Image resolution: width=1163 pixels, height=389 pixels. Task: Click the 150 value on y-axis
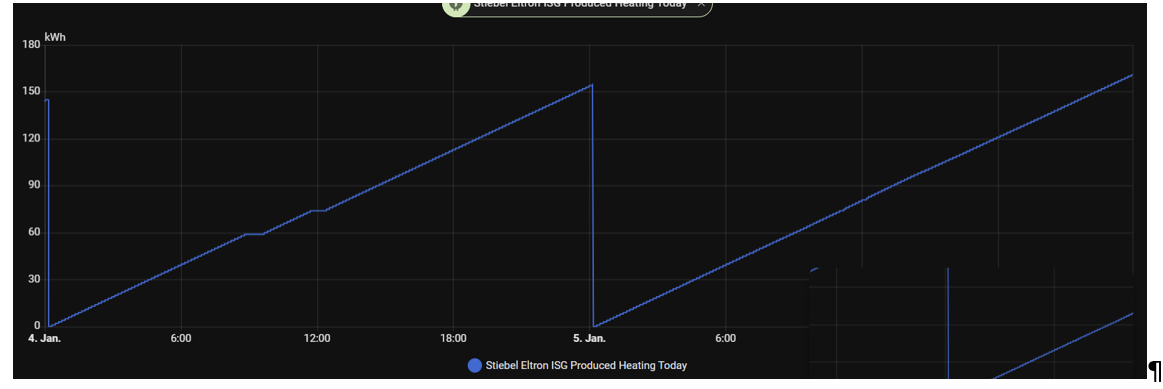[x=32, y=92]
